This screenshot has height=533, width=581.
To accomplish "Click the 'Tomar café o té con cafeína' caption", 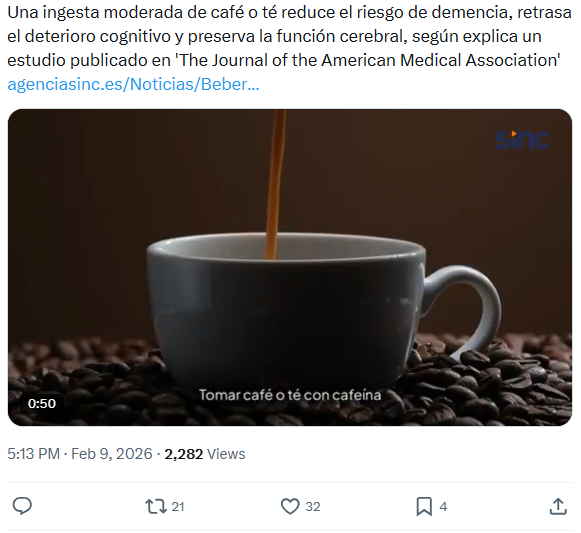I will (x=290, y=395).
